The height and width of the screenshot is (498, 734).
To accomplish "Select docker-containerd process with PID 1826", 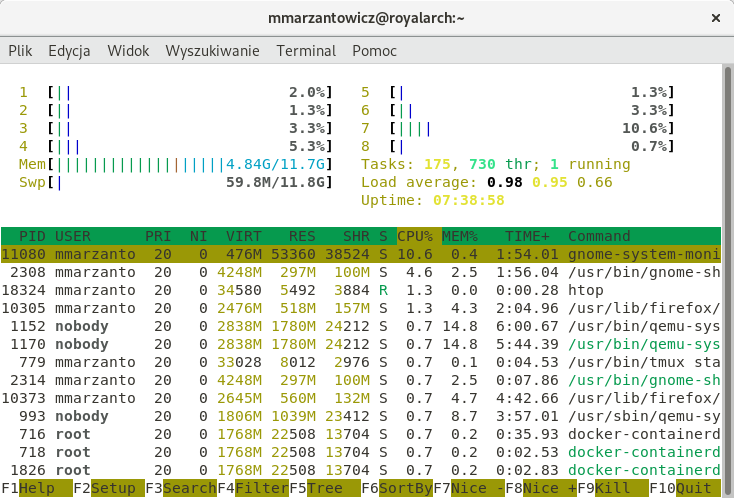I will pos(361,470).
